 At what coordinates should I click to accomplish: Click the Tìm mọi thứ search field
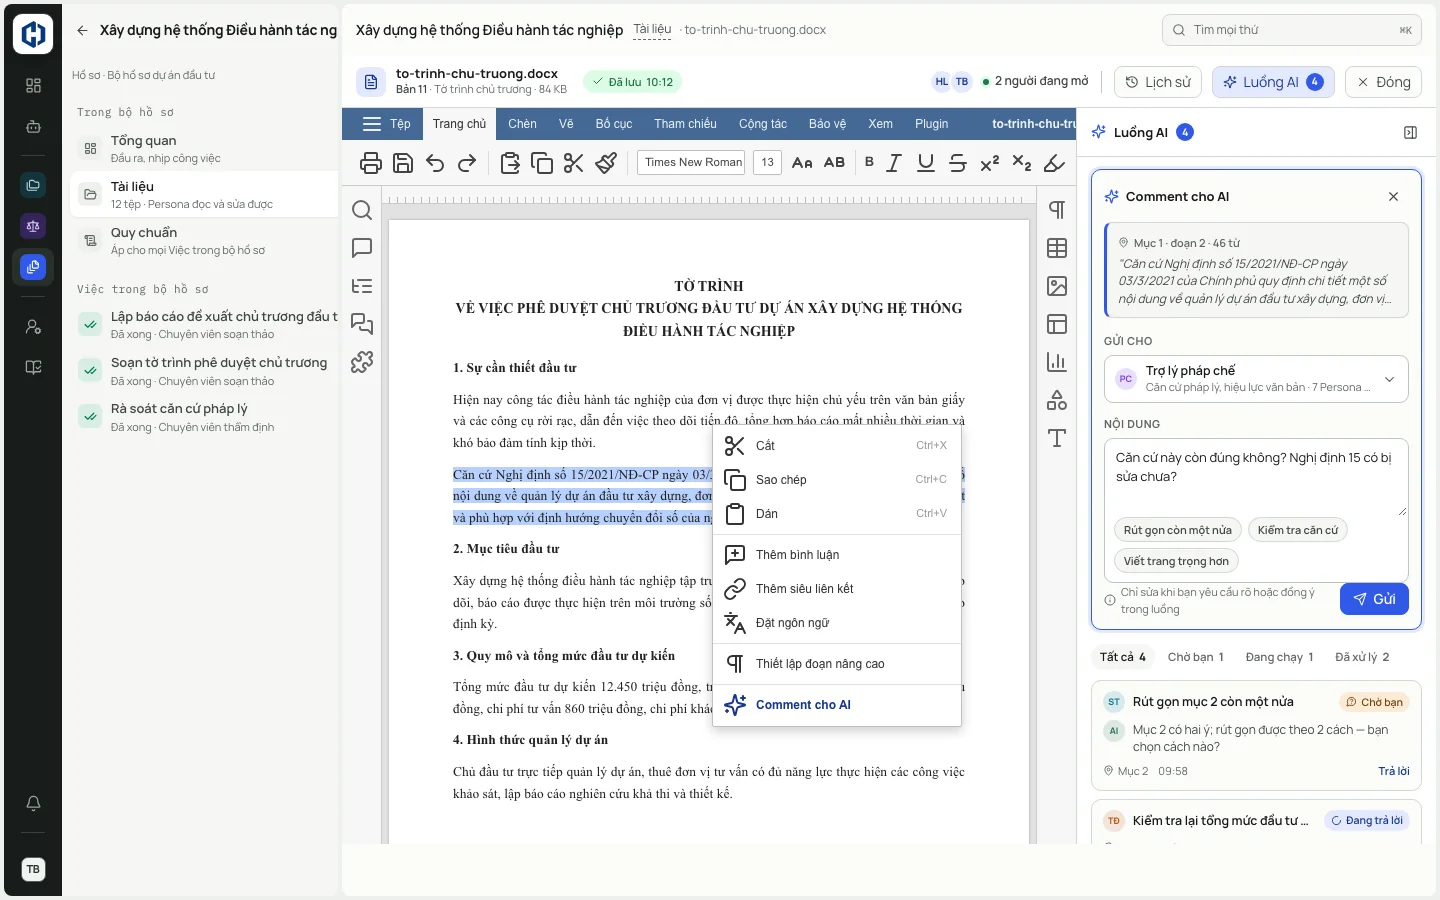point(1292,30)
